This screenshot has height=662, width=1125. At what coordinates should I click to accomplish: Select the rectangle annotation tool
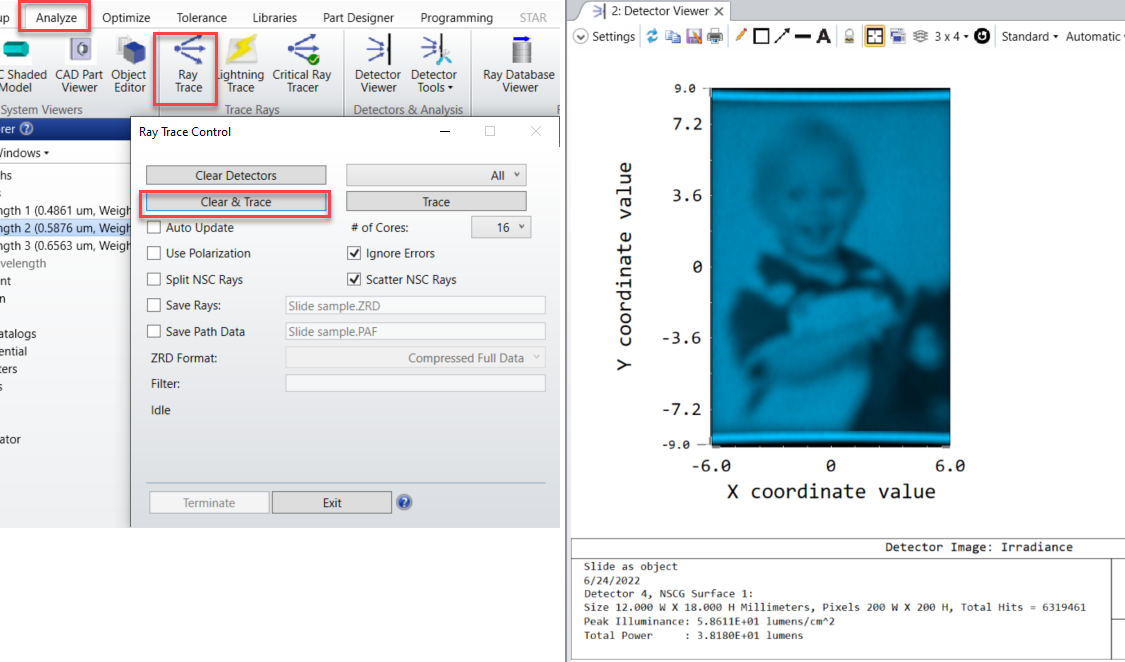pos(761,36)
